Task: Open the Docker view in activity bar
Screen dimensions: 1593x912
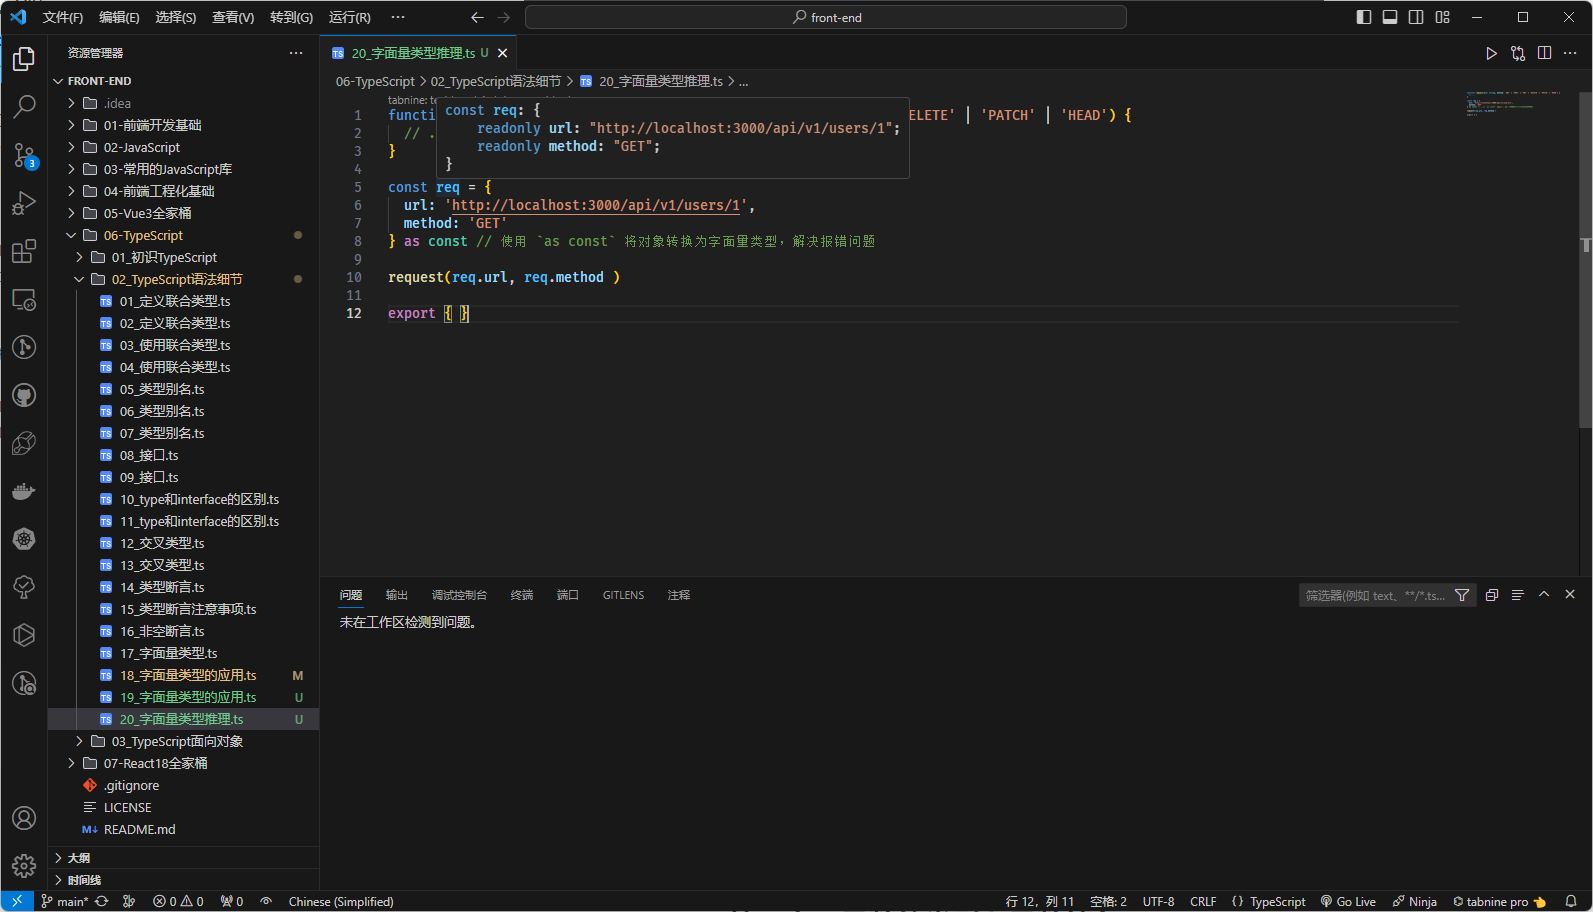Action: pos(24,491)
